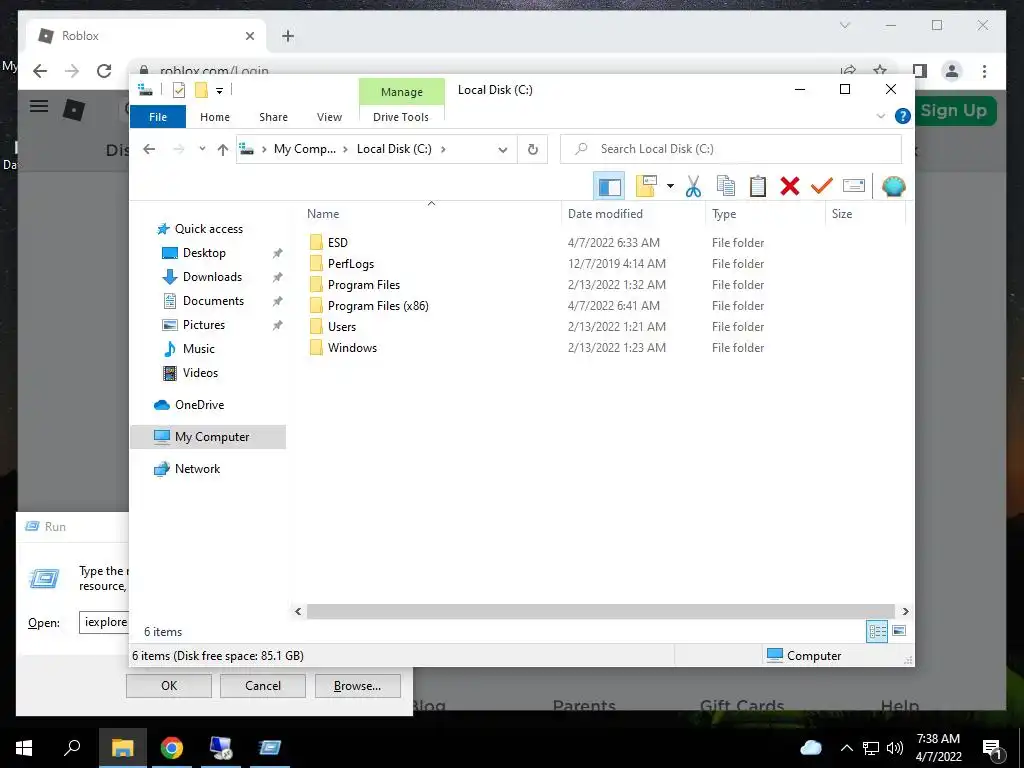Open the recent locations dropdown
The width and height of the screenshot is (1024, 768).
202,149
